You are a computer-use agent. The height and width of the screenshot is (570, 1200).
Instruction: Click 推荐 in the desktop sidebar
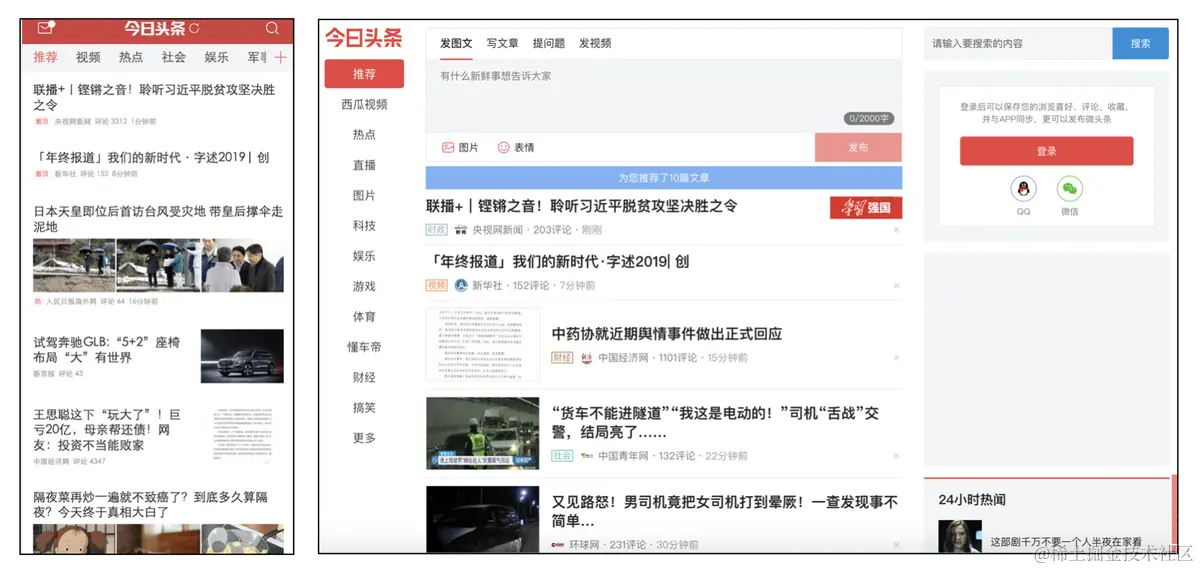tap(364, 74)
